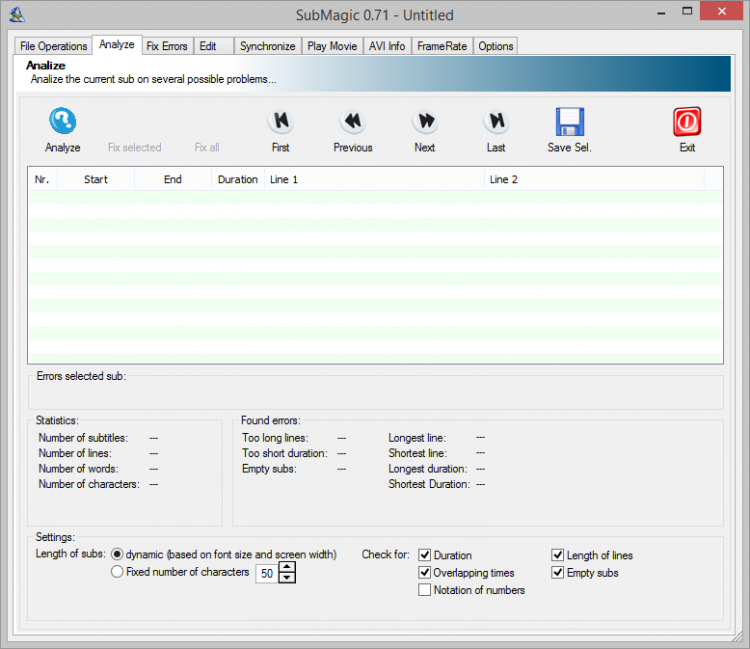750x649 pixels.
Task: Open the Options tab
Action: [x=496, y=46]
